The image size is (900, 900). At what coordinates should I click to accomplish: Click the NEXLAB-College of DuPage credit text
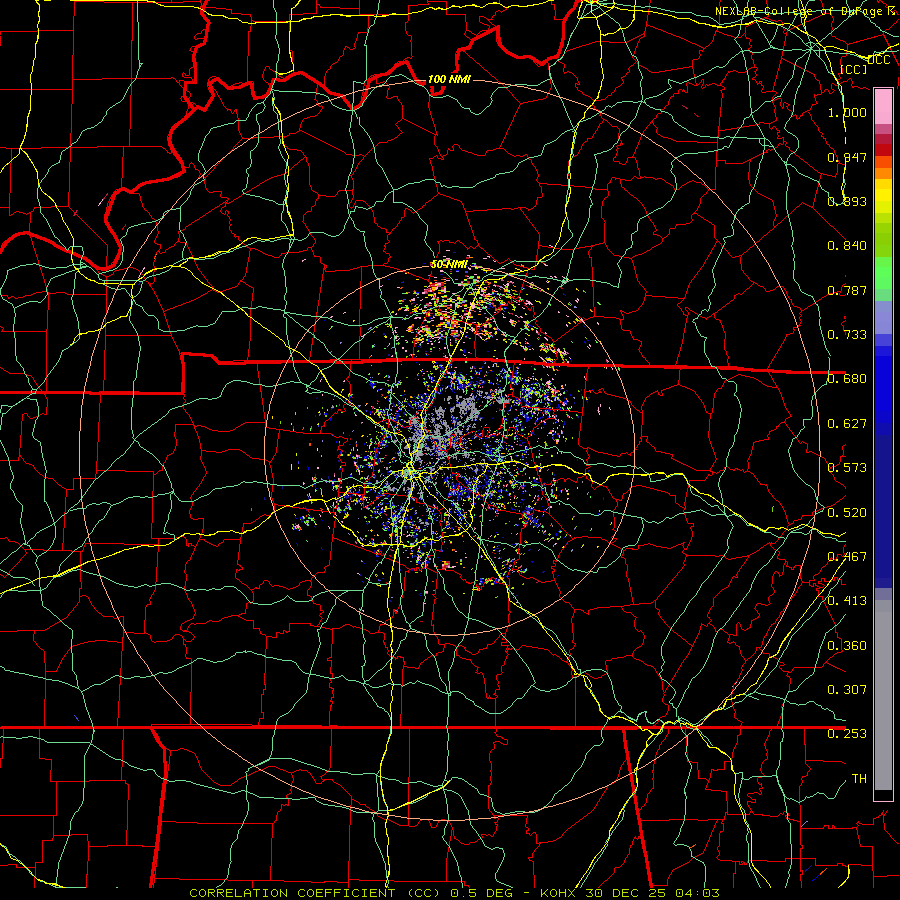[807, 11]
